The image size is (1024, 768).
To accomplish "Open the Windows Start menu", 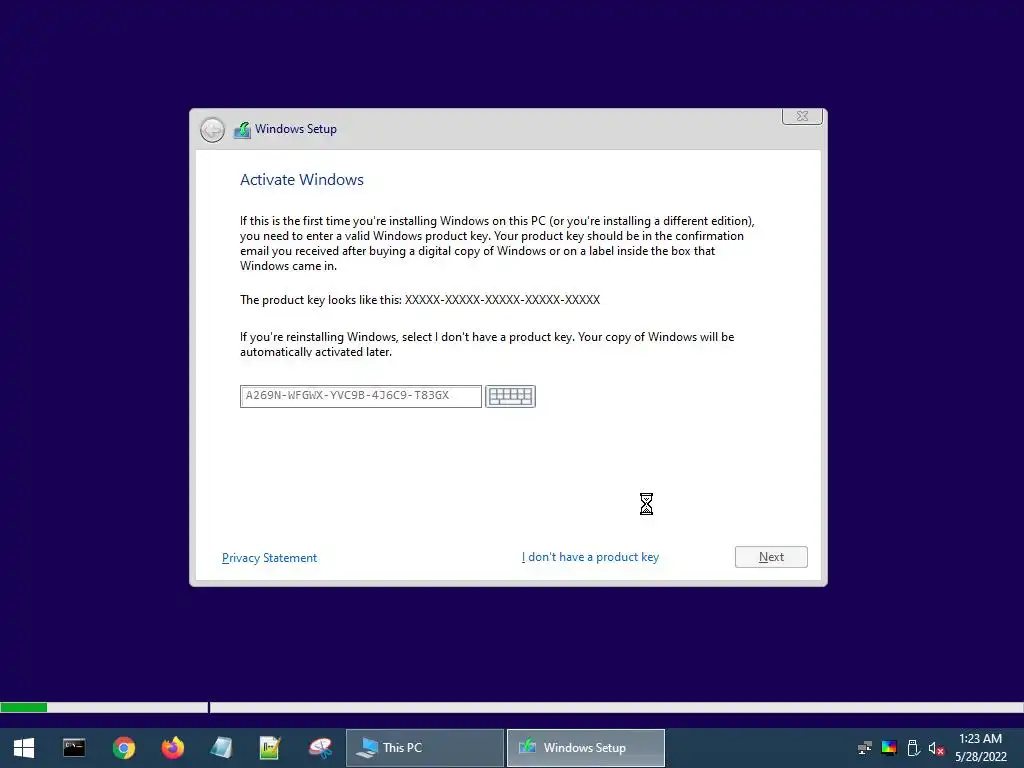I will 24,748.
